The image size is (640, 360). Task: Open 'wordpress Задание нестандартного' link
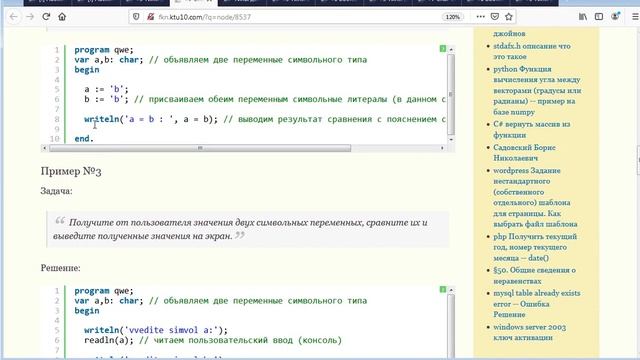535,197
